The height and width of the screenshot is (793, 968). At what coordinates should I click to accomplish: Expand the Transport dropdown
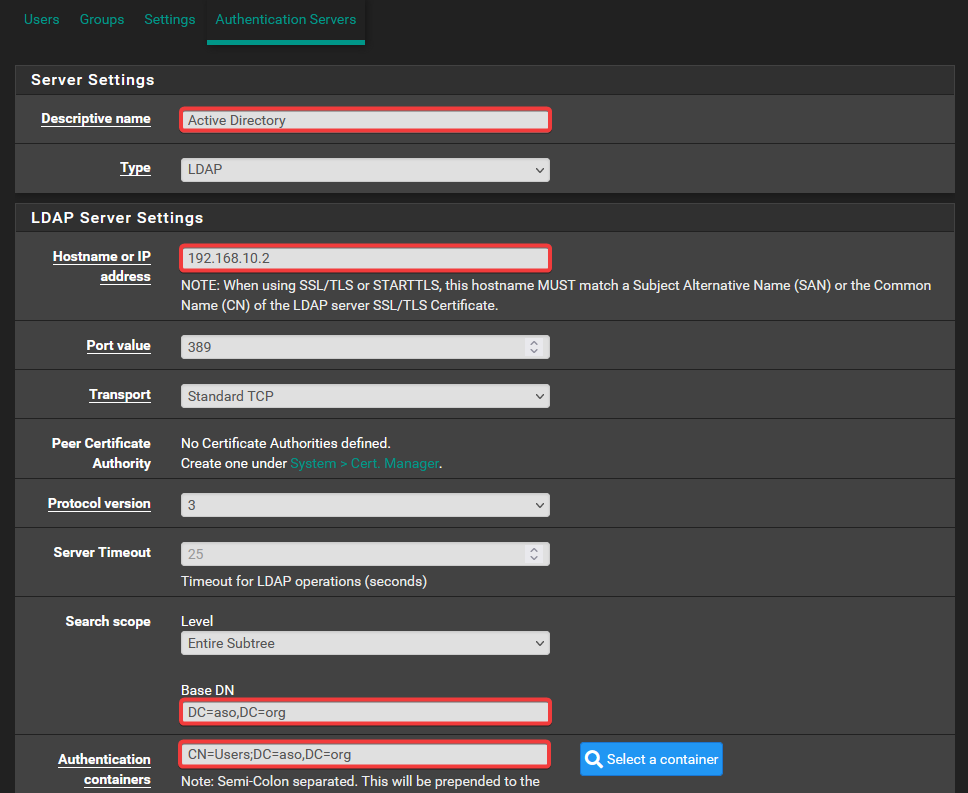point(365,396)
